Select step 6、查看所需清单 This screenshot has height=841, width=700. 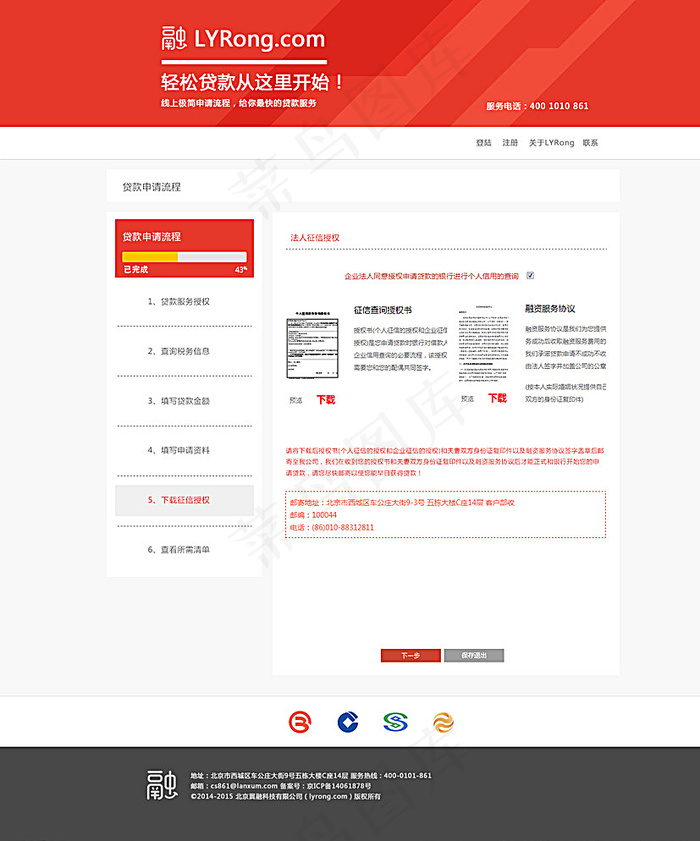pyautogui.click(x=179, y=549)
